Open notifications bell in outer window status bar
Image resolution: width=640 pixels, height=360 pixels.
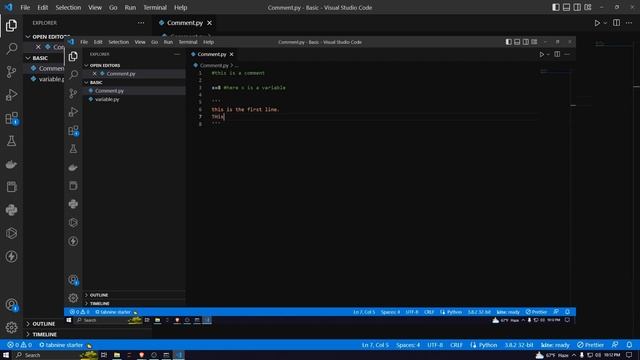coord(629,345)
